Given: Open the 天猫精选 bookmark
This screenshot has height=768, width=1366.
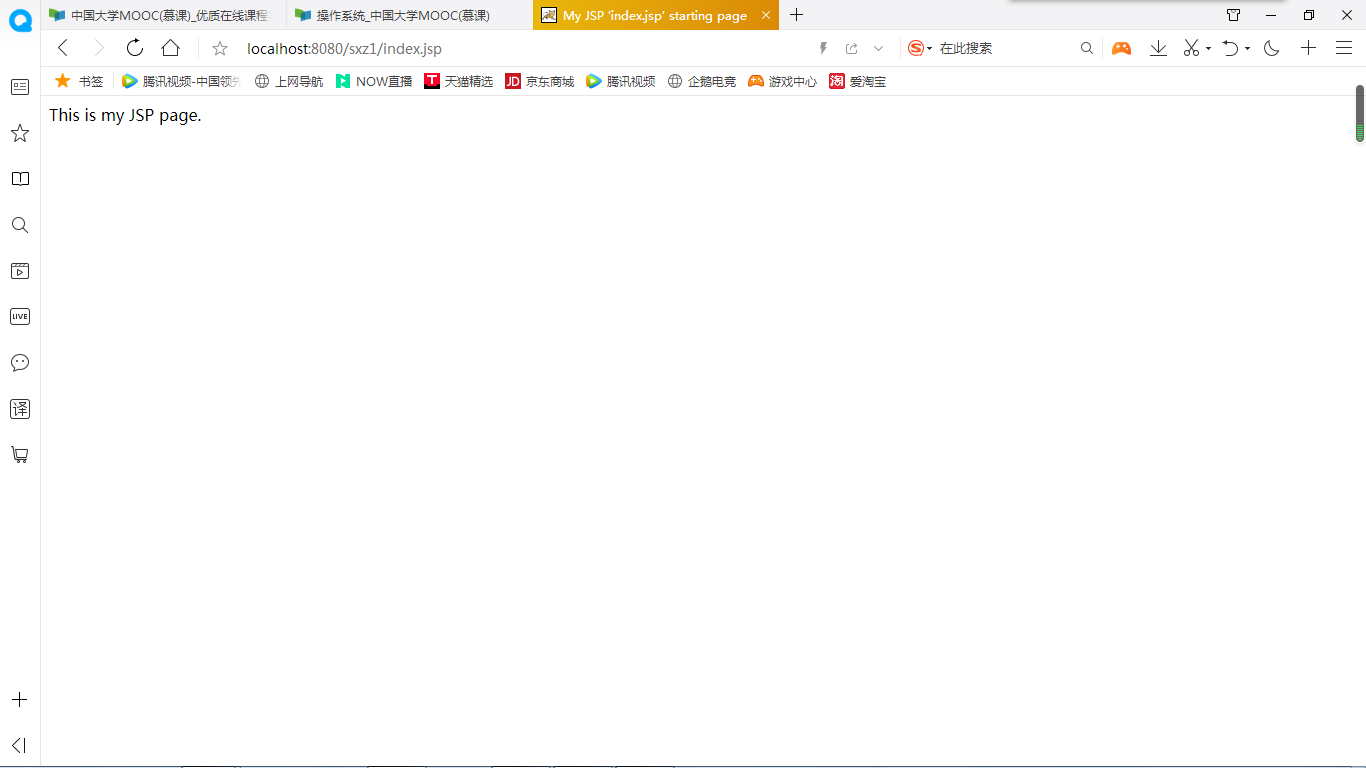Looking at the screenshot, I should pyautogui.click(x=459, y=81).
